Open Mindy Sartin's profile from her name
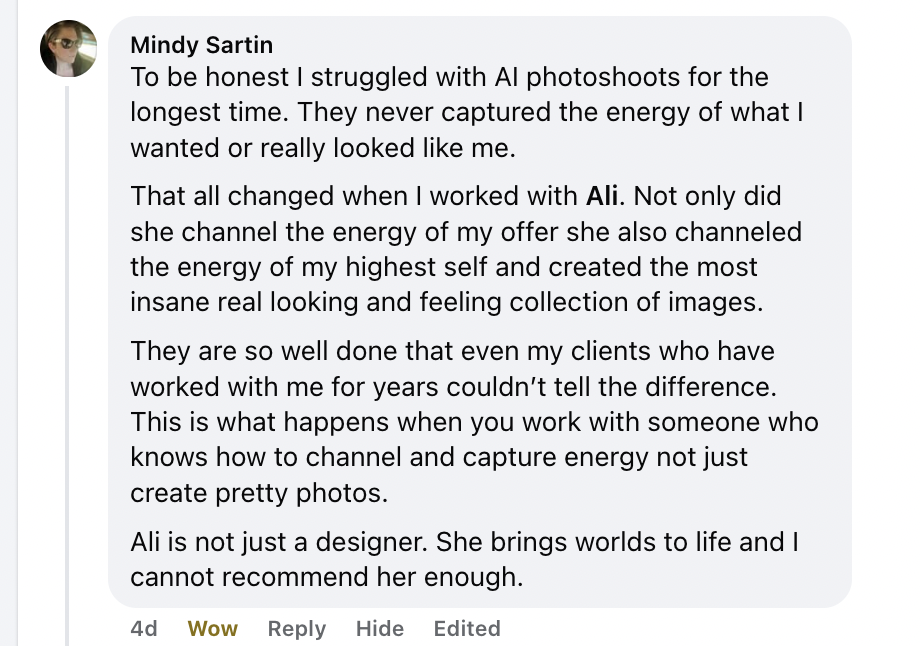The width and height of the screenshot is (920, 646). click(x=201, y=45)
